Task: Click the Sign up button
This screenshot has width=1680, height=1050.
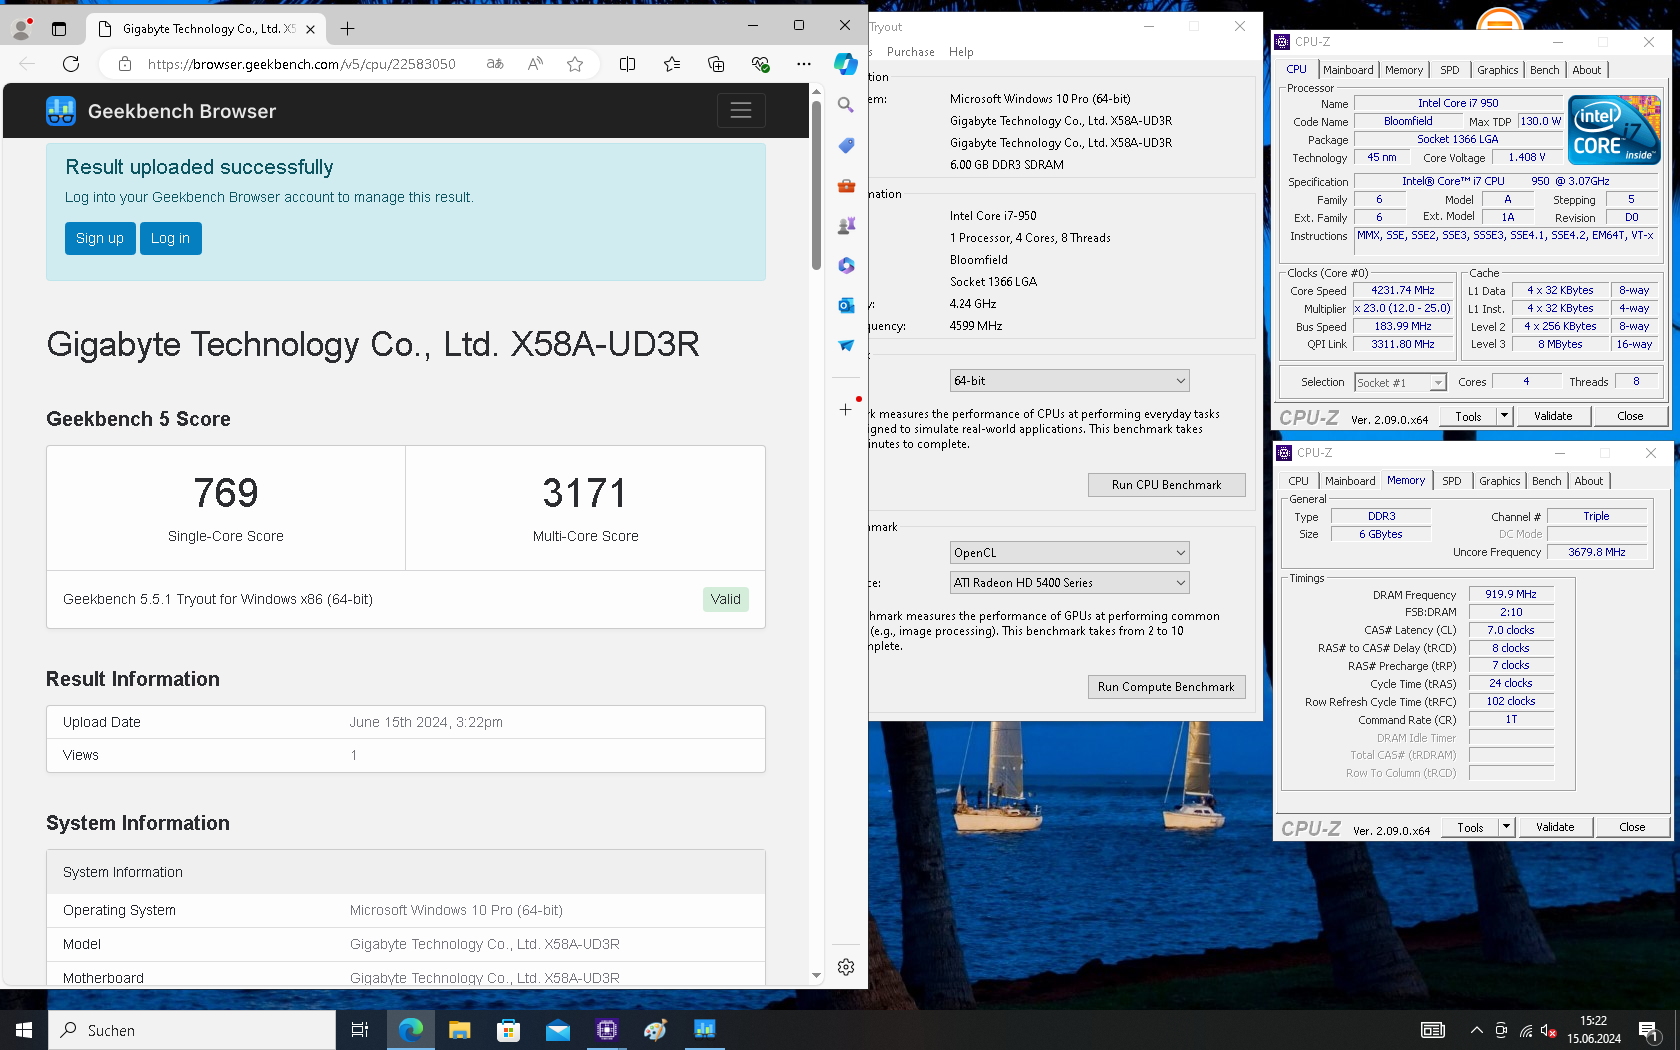Action: 100,238
